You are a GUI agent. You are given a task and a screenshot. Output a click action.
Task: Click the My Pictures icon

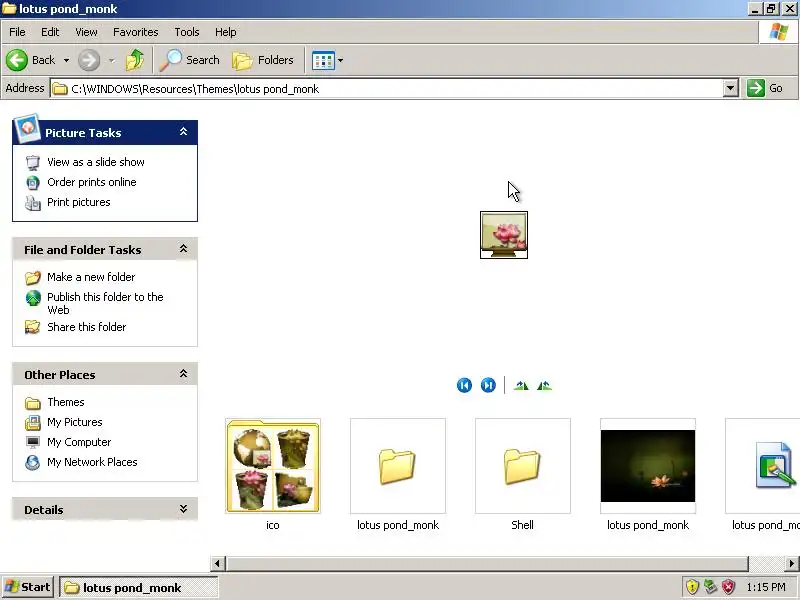[x=33, y=422]
